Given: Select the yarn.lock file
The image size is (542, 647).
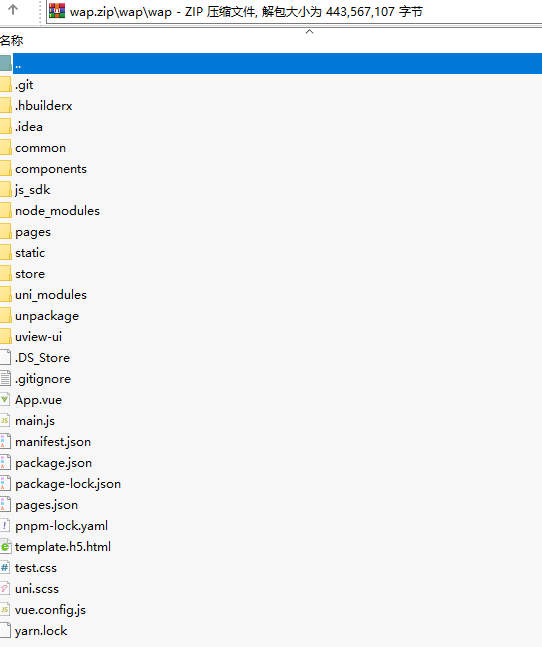Looking at the screenshot, I should 41,631.
